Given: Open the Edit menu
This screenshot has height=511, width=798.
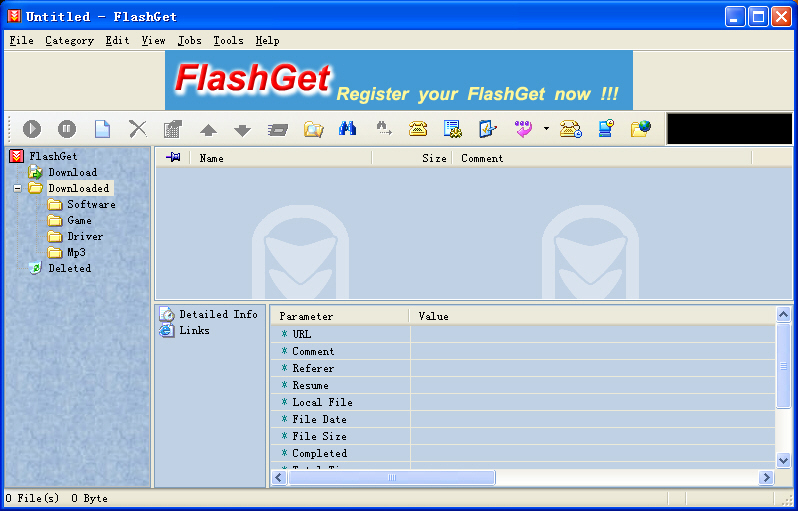Looking at the screenshot, I should (x=118, y=41).
